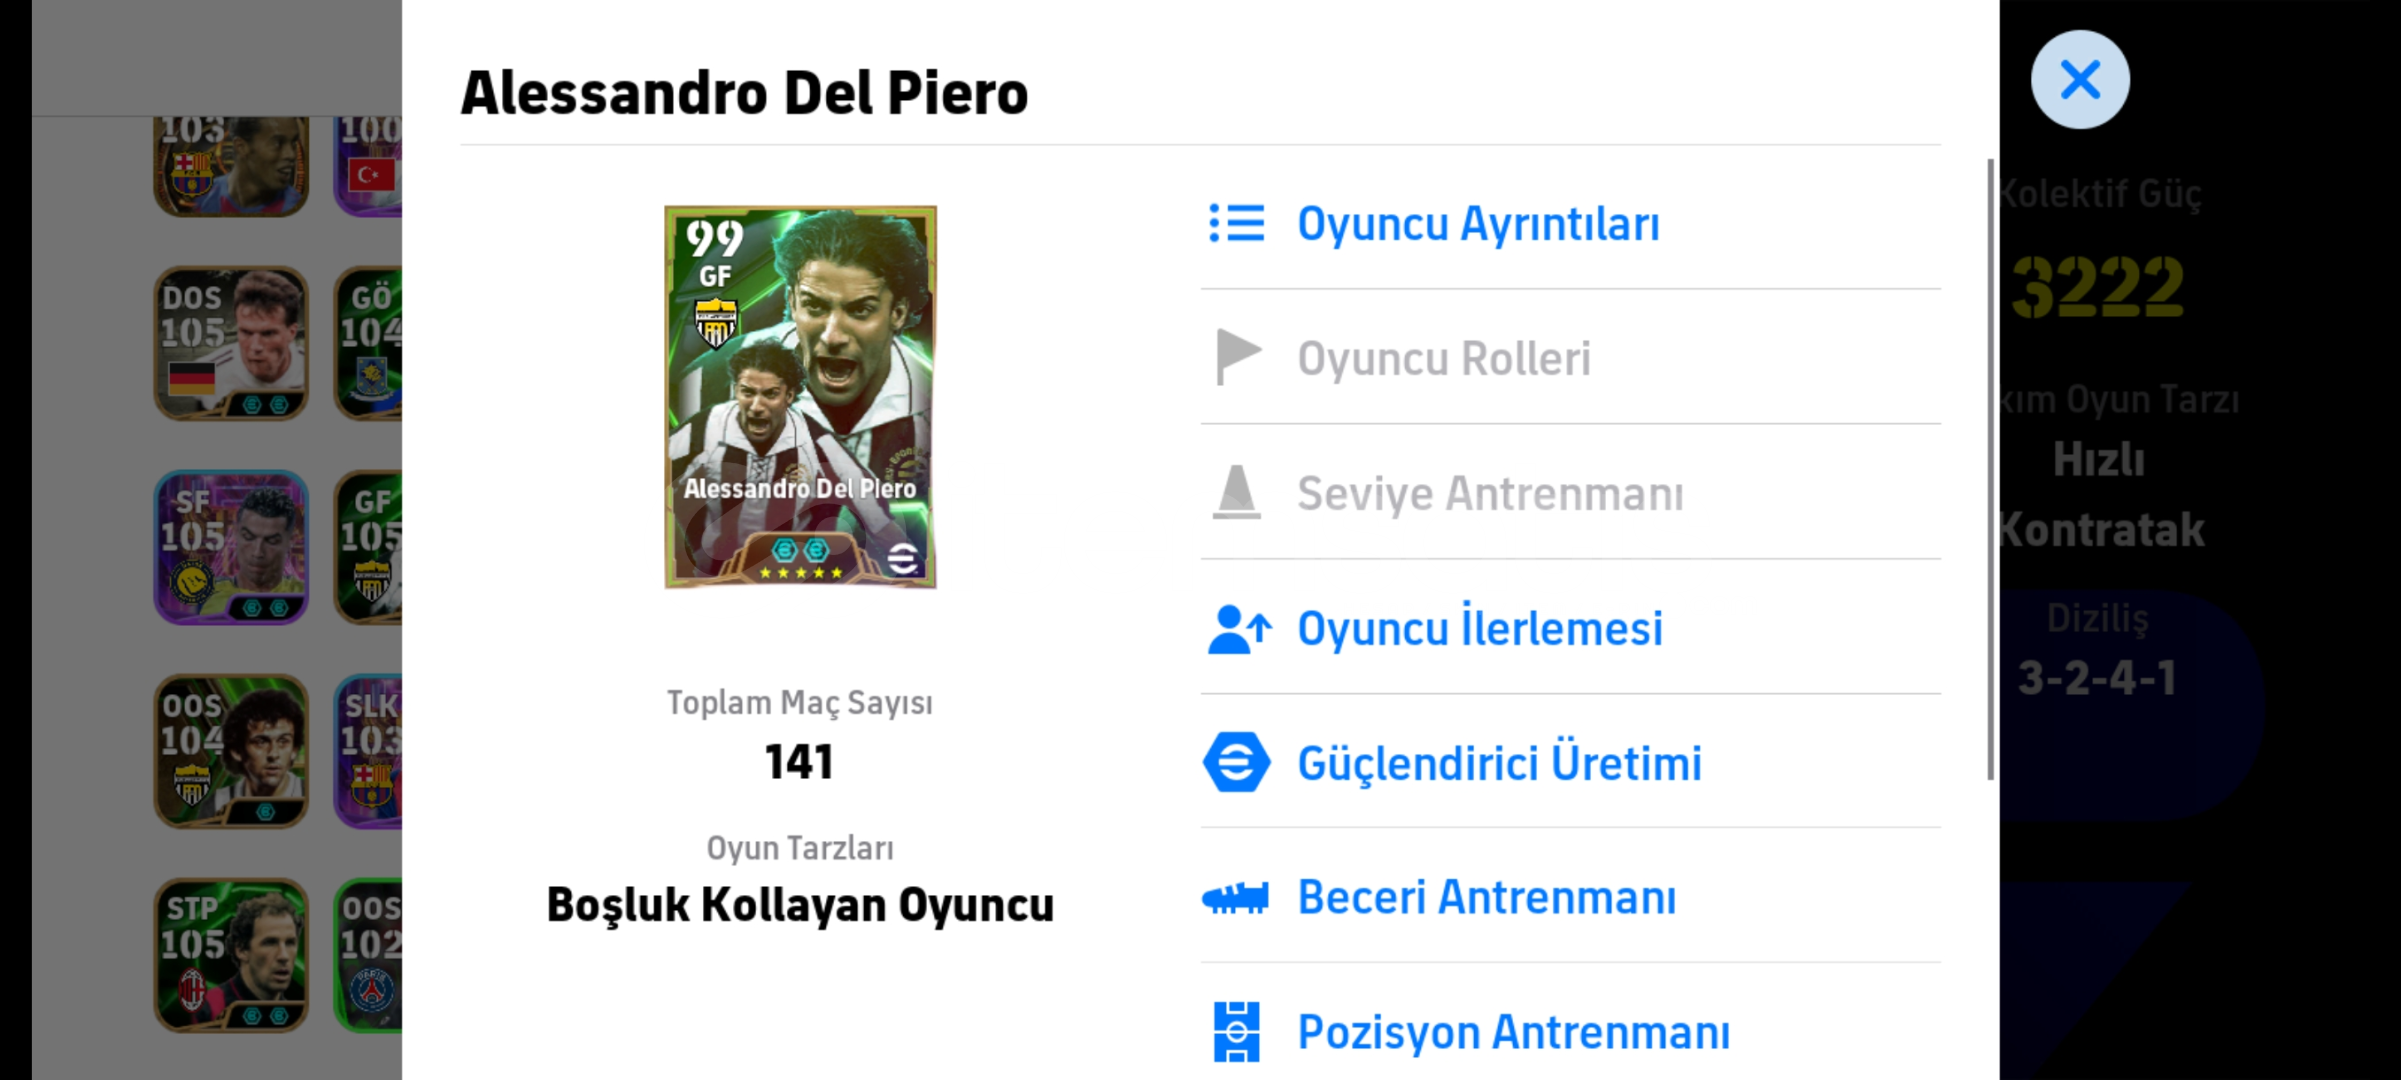Tap the Oyuncu Ayrıntıları list icon
2401x1080 pixels.
tap(1236, 223)
